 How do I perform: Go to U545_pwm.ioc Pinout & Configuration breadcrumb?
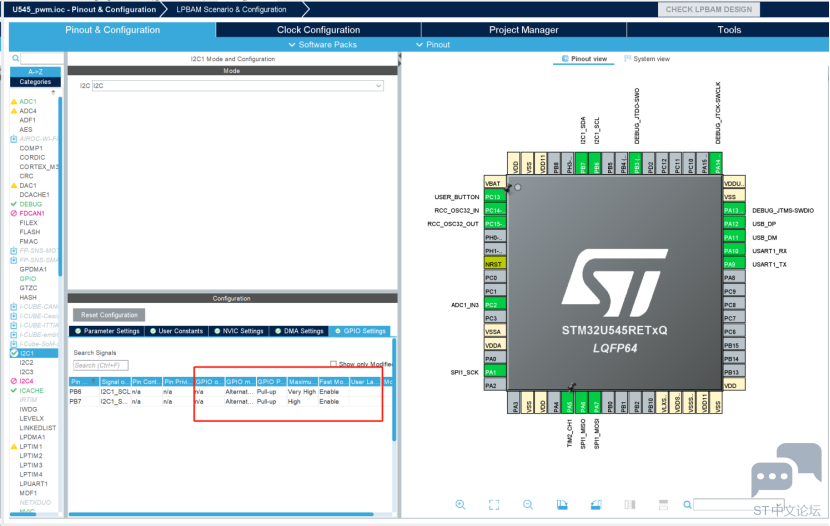click(x=84, y=10)
